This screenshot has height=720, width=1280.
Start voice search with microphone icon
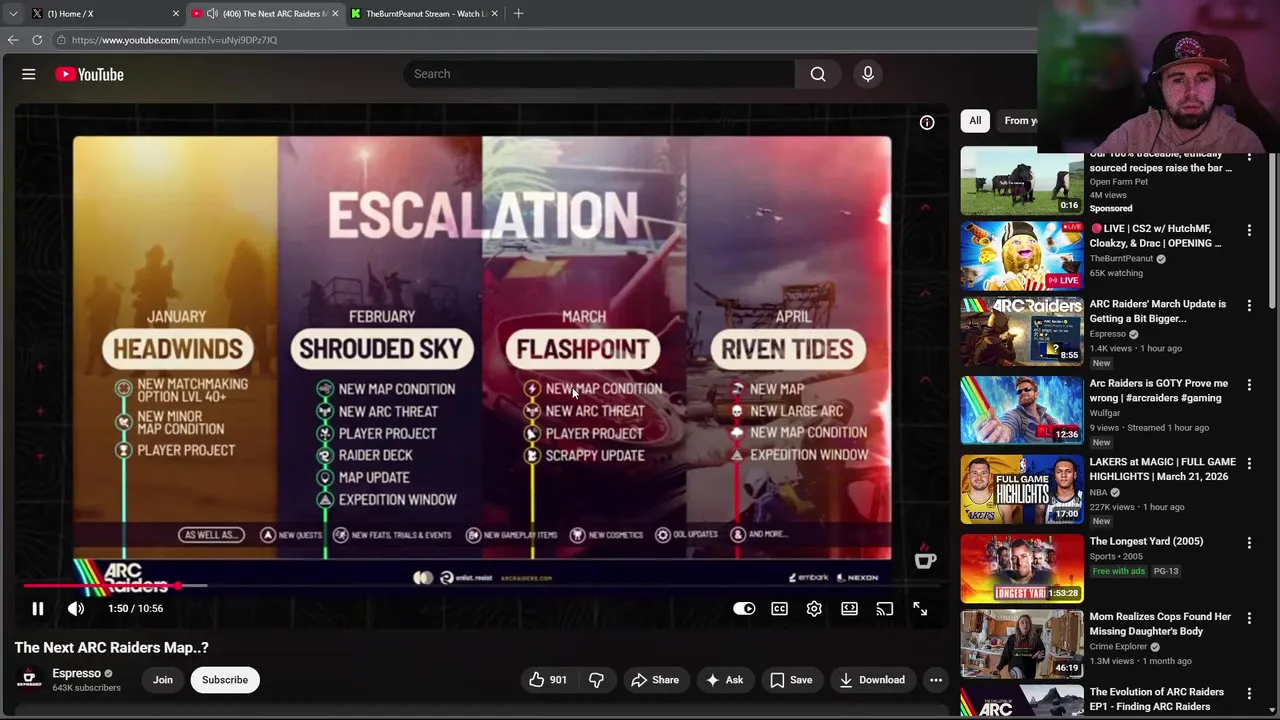click(868, 74)
